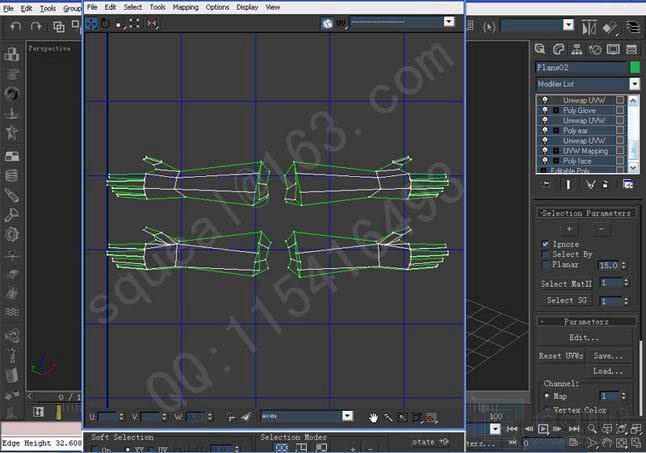Expand the Poly ear modifier entry
646x453 pixels.
[555, 131]
